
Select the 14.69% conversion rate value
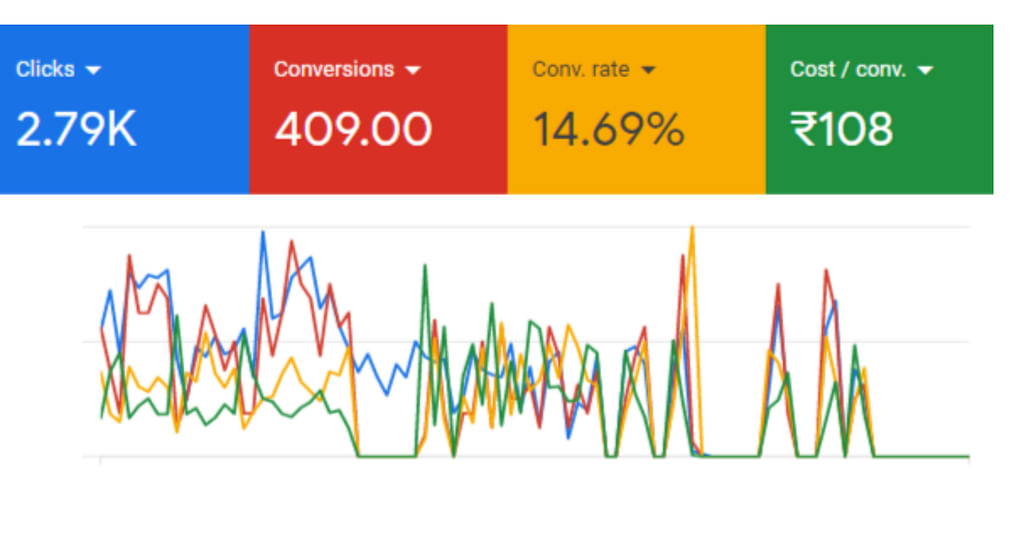pos(608,130)
